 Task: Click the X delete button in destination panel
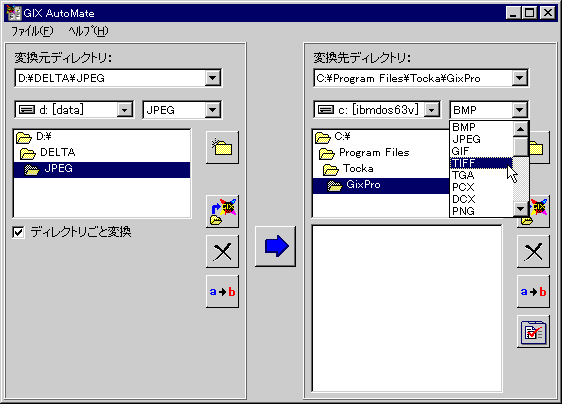(x=533, y=252)
